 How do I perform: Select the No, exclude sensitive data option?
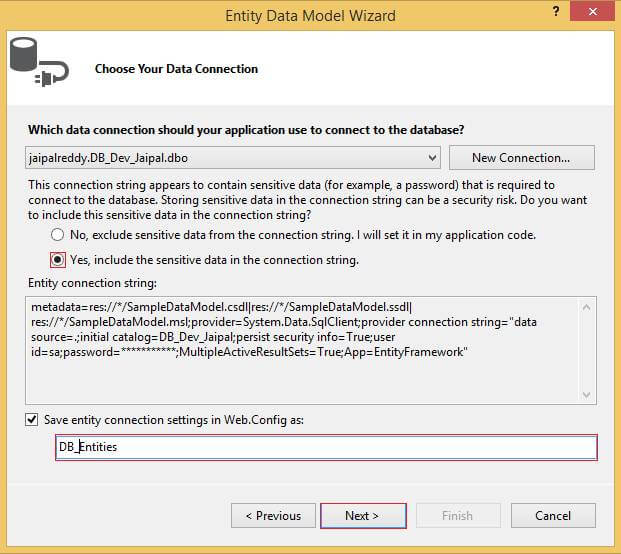pyautogui.click(x=57, y=235)
